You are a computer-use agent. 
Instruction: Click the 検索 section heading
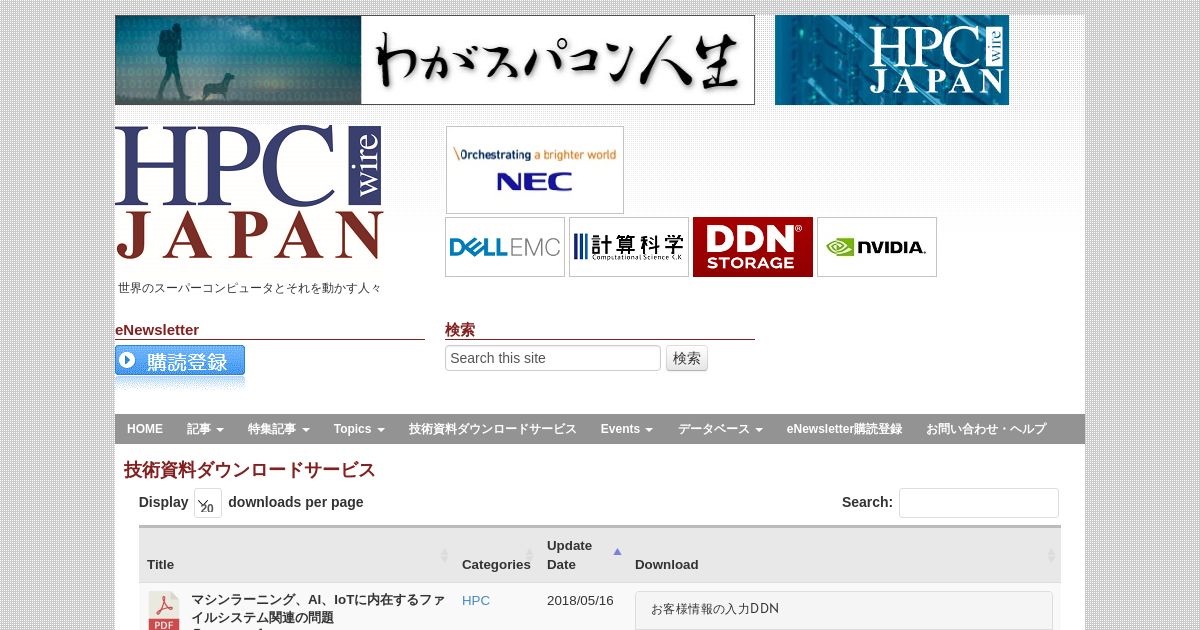(x=460, y=330)
